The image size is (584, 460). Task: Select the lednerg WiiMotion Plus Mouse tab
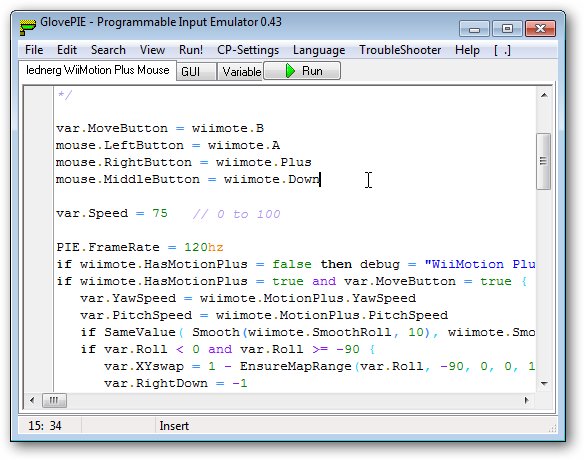(x=98, y=70)
